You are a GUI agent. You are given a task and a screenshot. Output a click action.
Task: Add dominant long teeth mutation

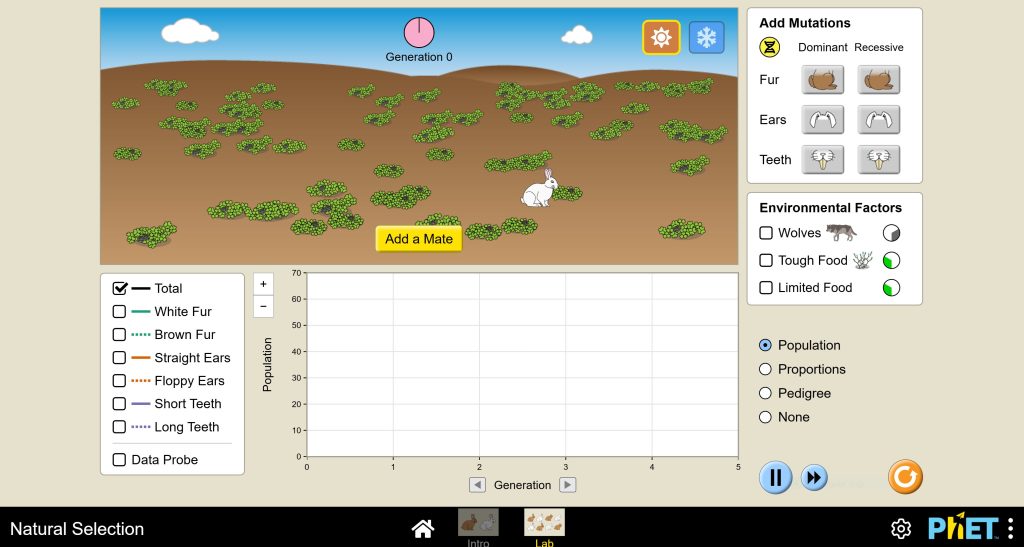822,160
